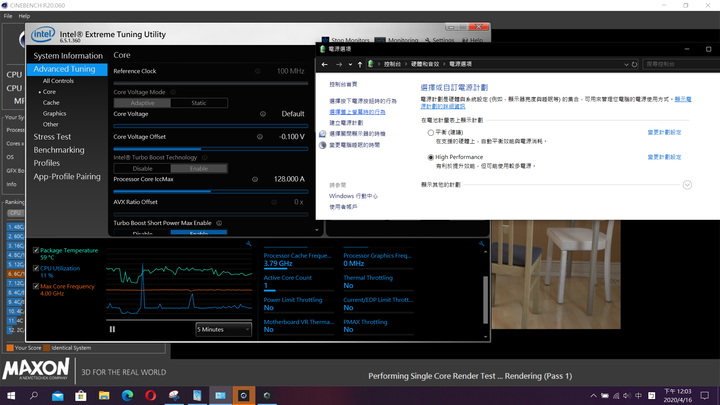
Task: Enable Intel Turbo Boost Technology
Action: coord(199,169)
